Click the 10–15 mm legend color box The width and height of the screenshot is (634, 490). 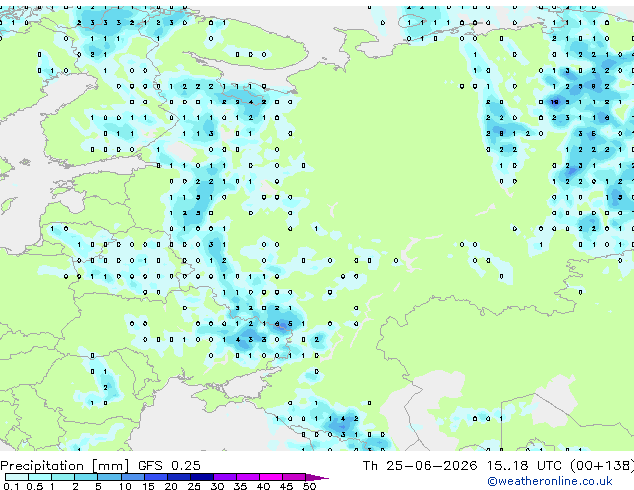133,477
